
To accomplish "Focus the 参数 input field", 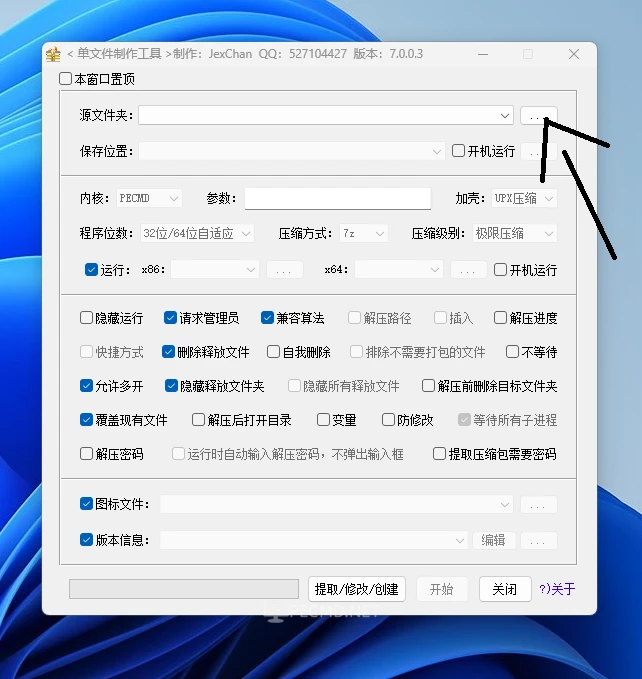I will tap(338, 198).
